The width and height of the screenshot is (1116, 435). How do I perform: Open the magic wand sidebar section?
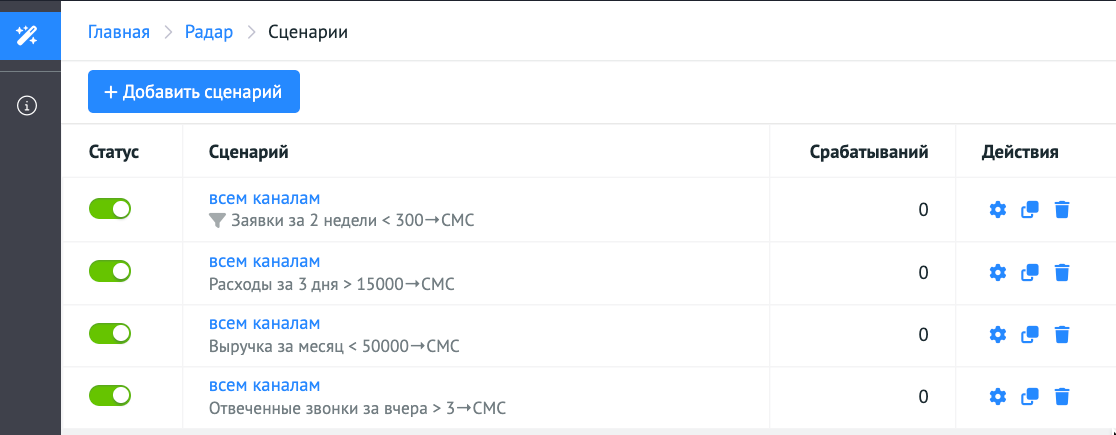click(x=27, y=35)
